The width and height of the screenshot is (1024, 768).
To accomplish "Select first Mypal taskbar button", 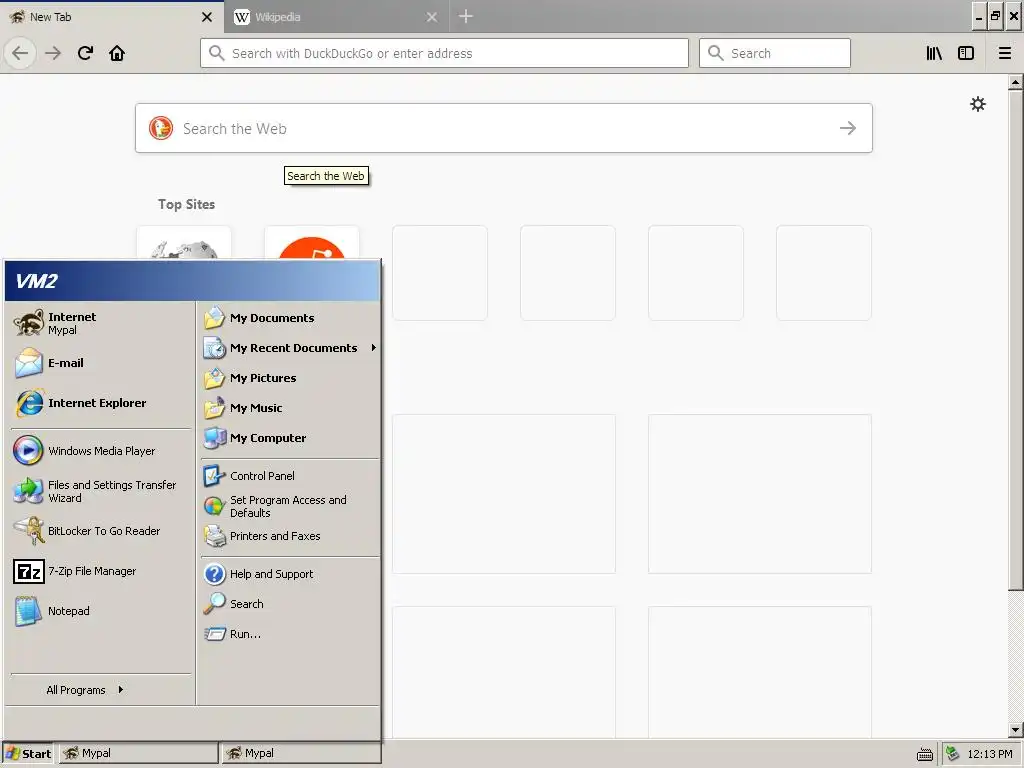I will [138, 754].
